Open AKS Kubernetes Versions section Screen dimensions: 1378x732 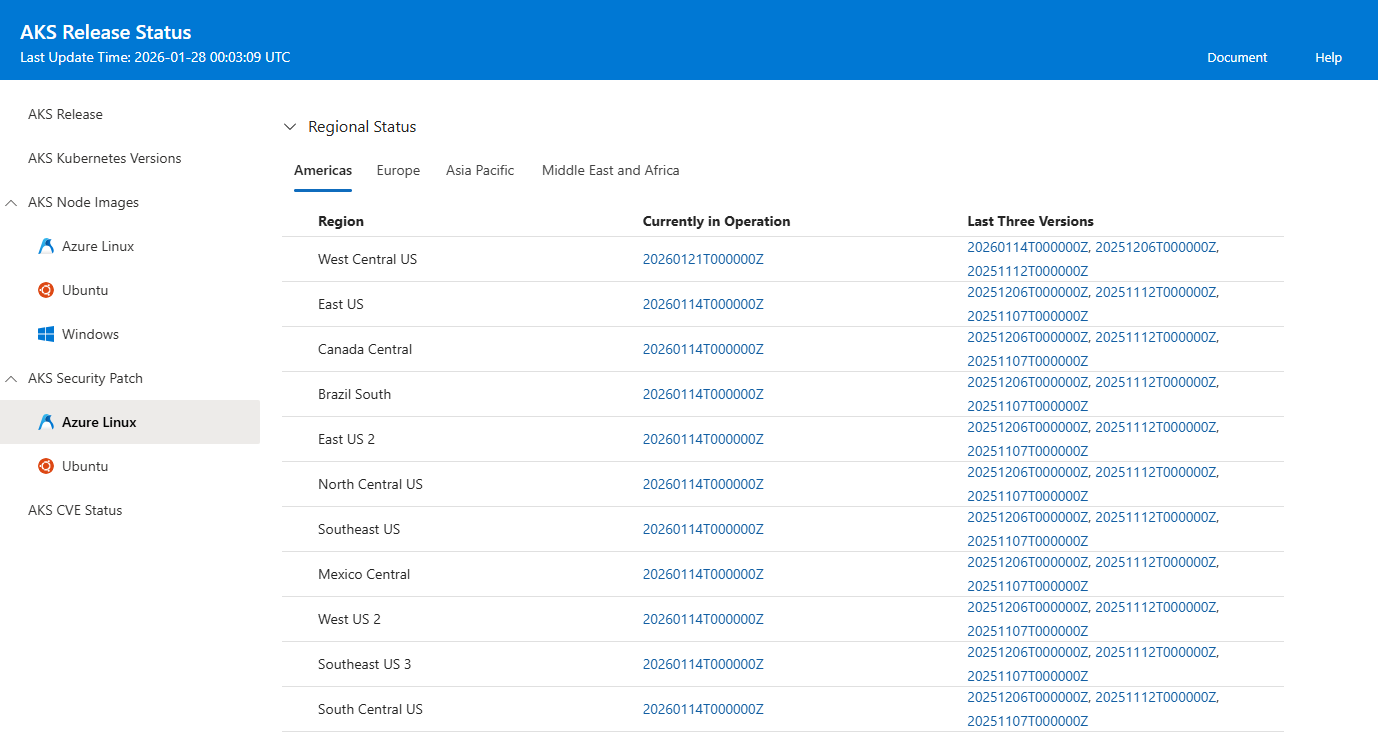click(104, 157)
